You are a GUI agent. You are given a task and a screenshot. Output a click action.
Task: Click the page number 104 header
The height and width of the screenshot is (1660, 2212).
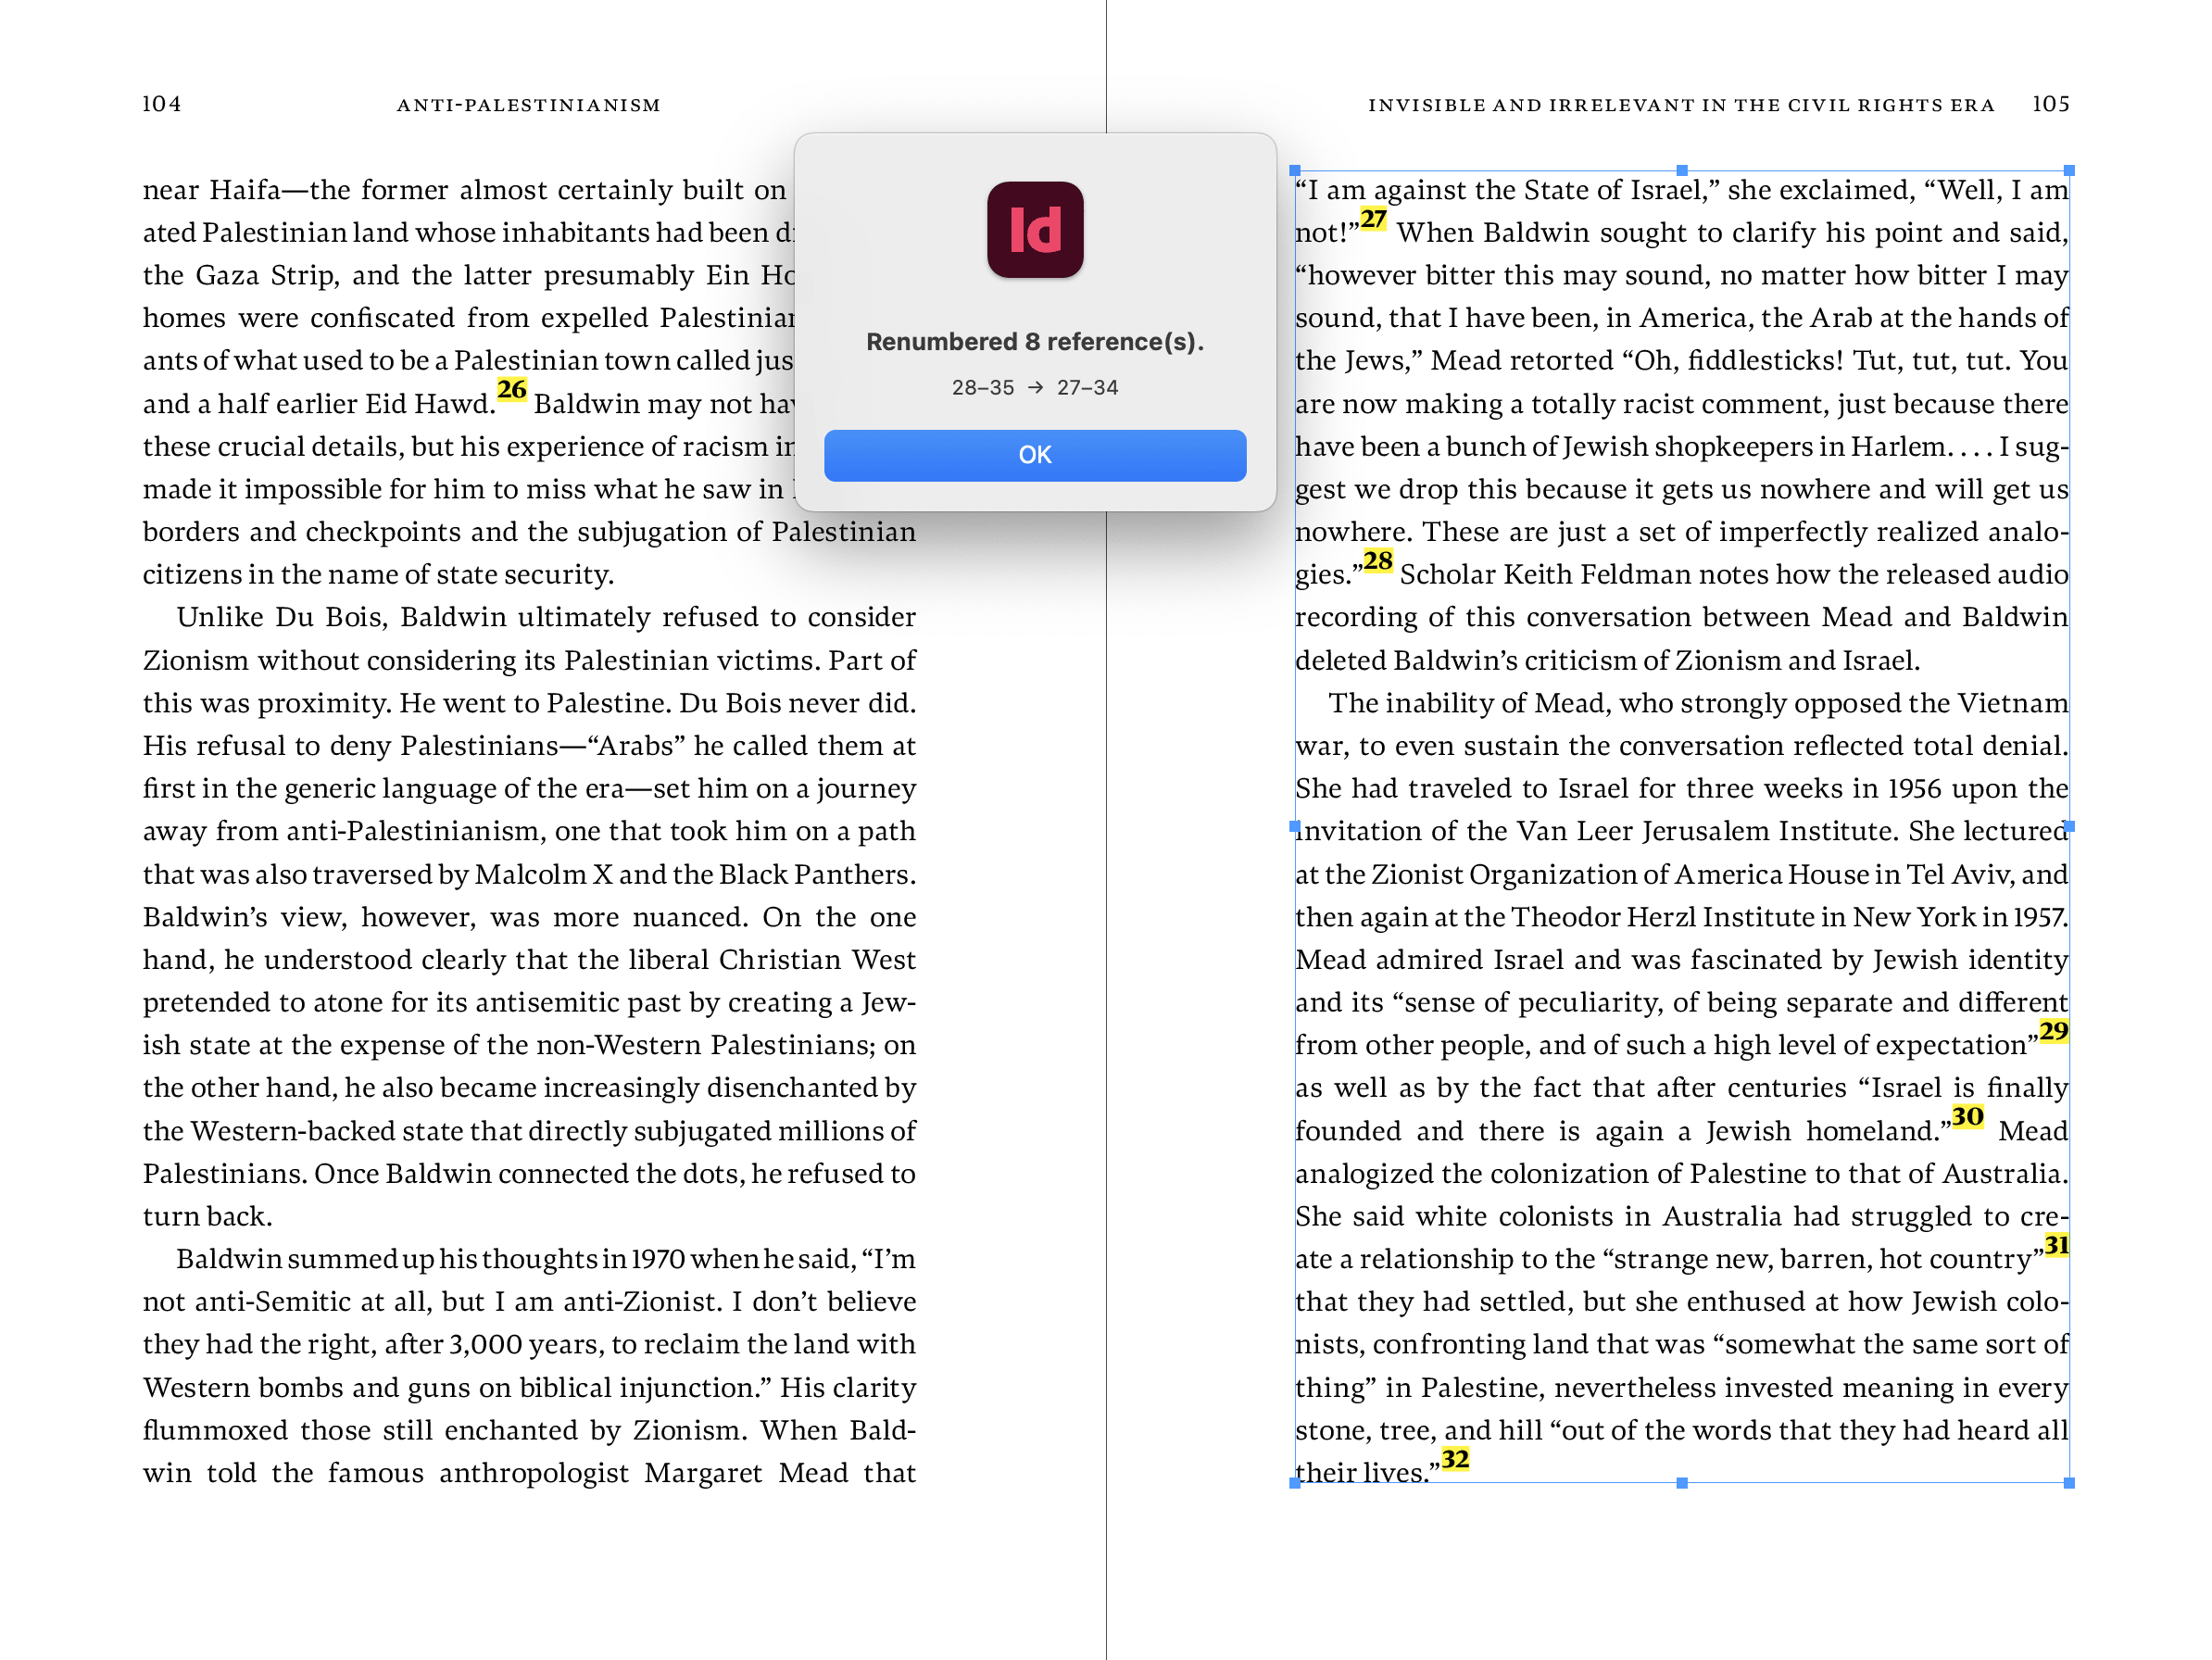tap(161, 104)
